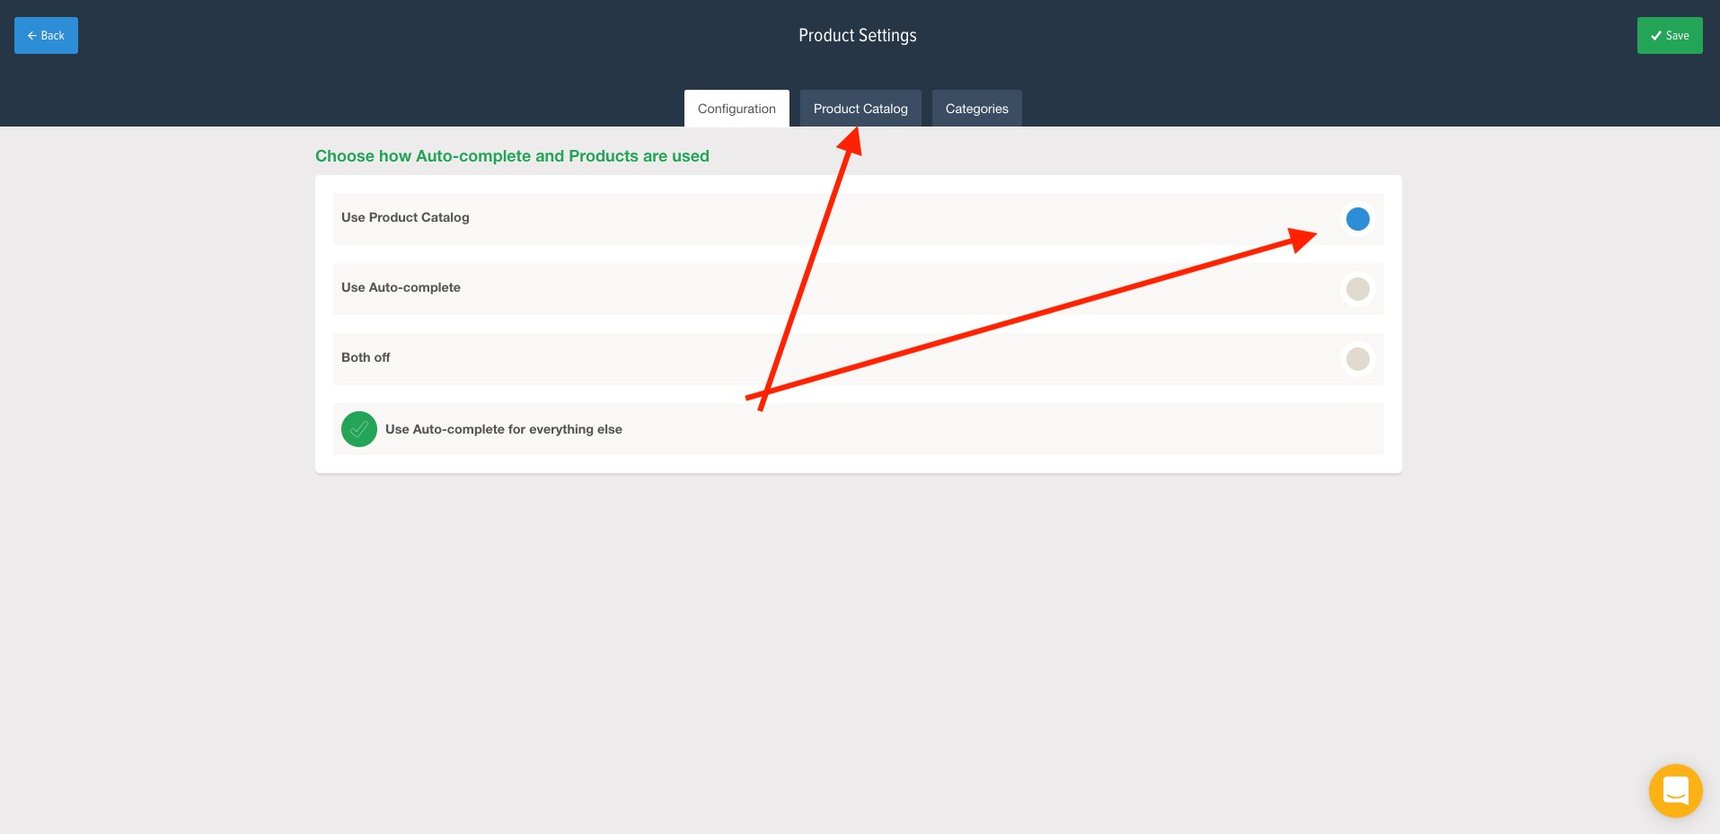The height and width of the screenshot is (834, 1720).
Task: Switch to the Configuration tab
Action: point(736,109)
